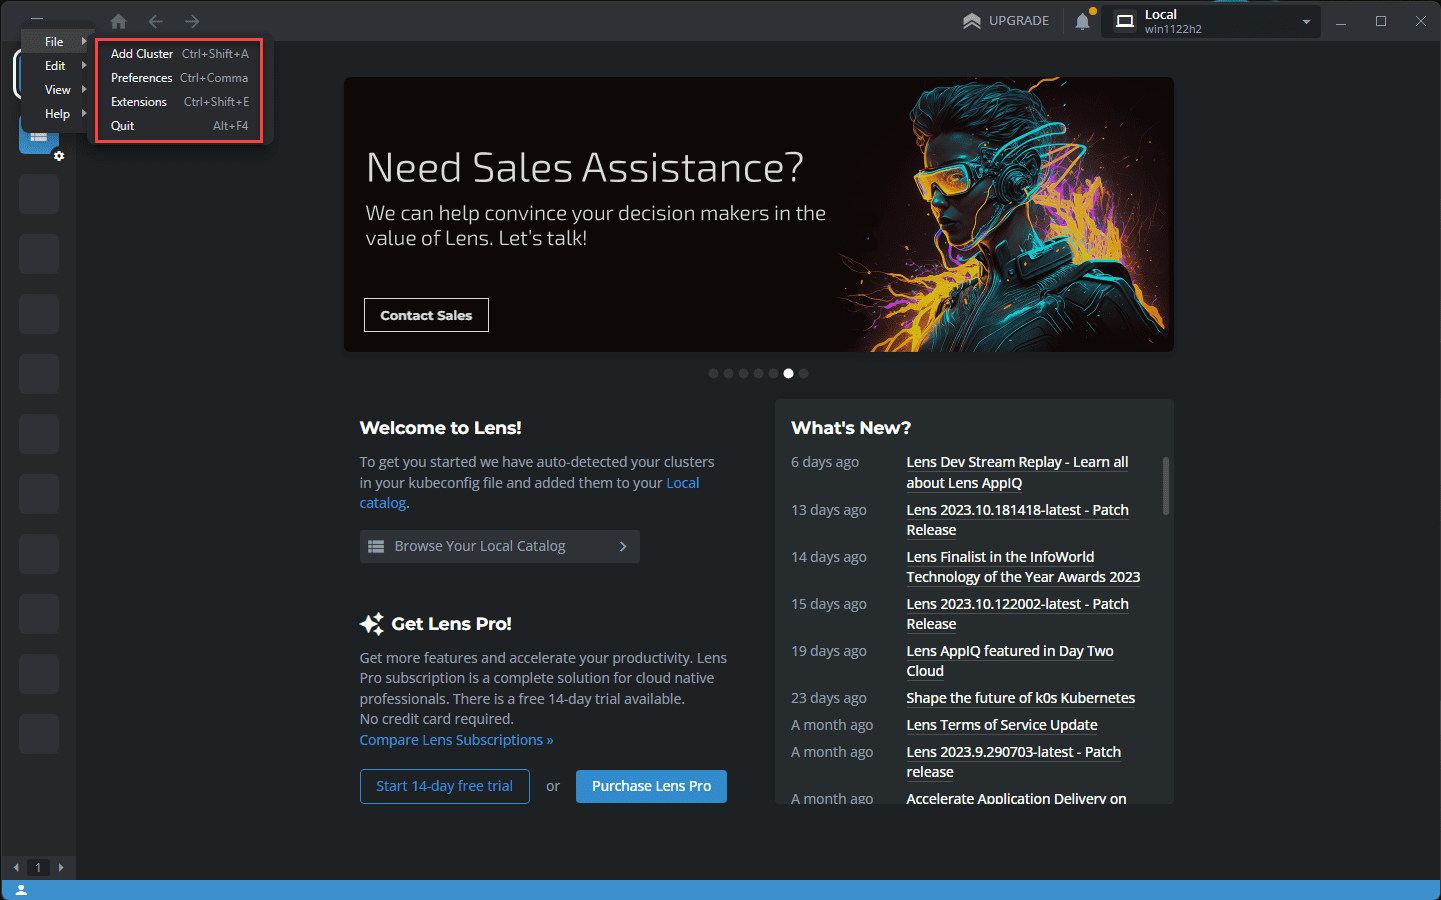Image resolution: width=1441 pixels, height=900 pixels.
Task: Click the "15 days ago" timestamp
Action: 829,604
